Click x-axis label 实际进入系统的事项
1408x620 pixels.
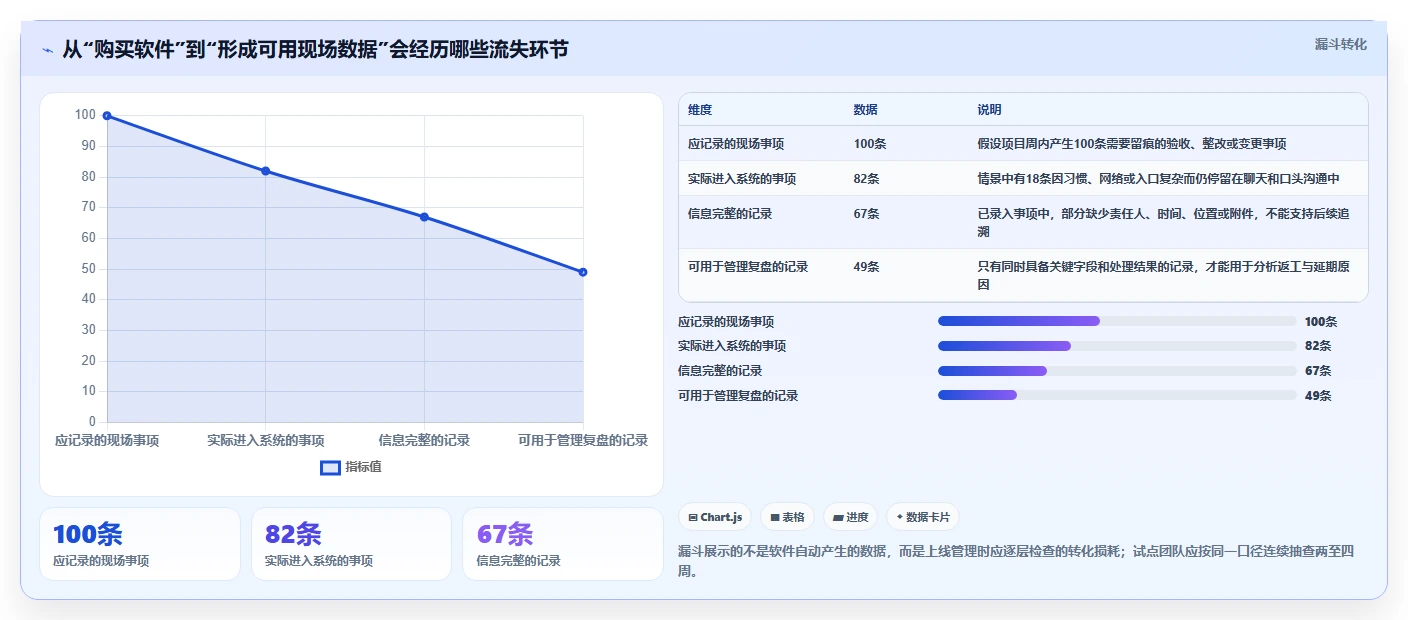tap(266, 440)
